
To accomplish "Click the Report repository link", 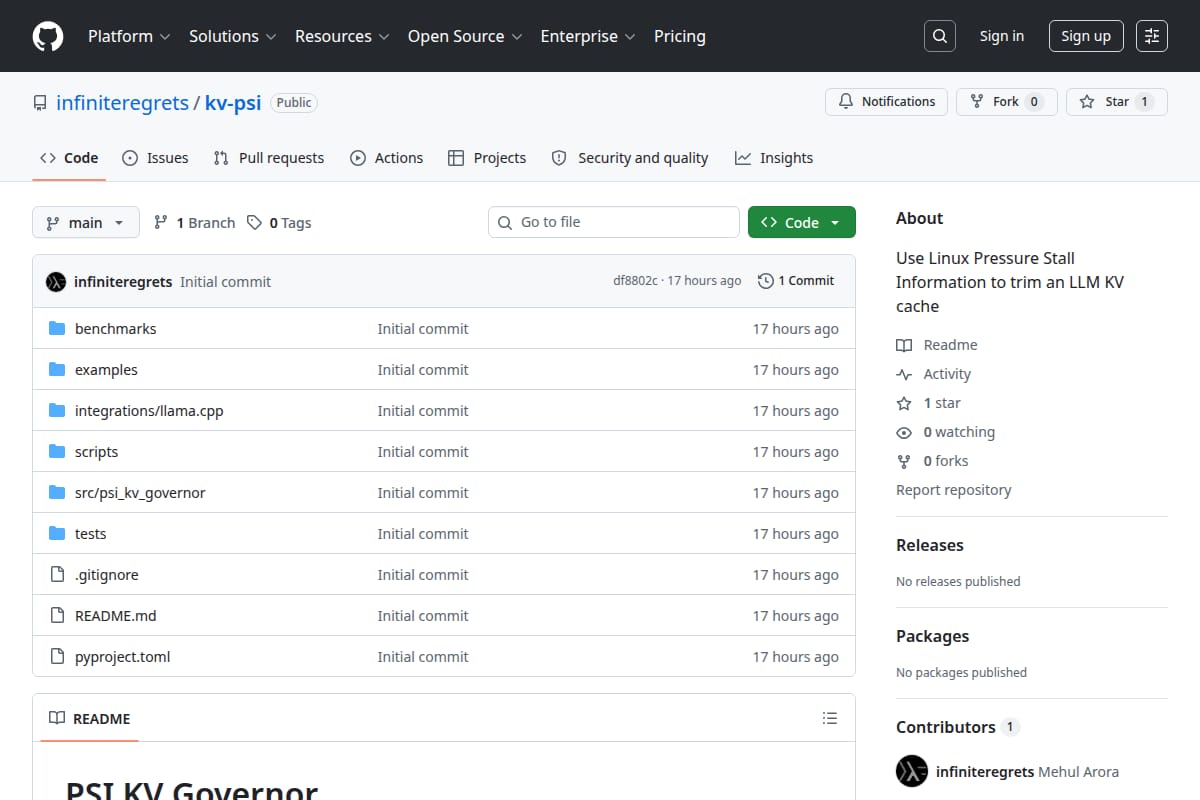I will (954, 490).
